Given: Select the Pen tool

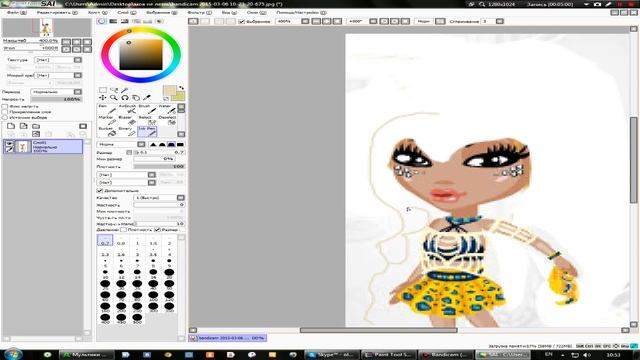Looking at the screenshot, I should 107,109.
